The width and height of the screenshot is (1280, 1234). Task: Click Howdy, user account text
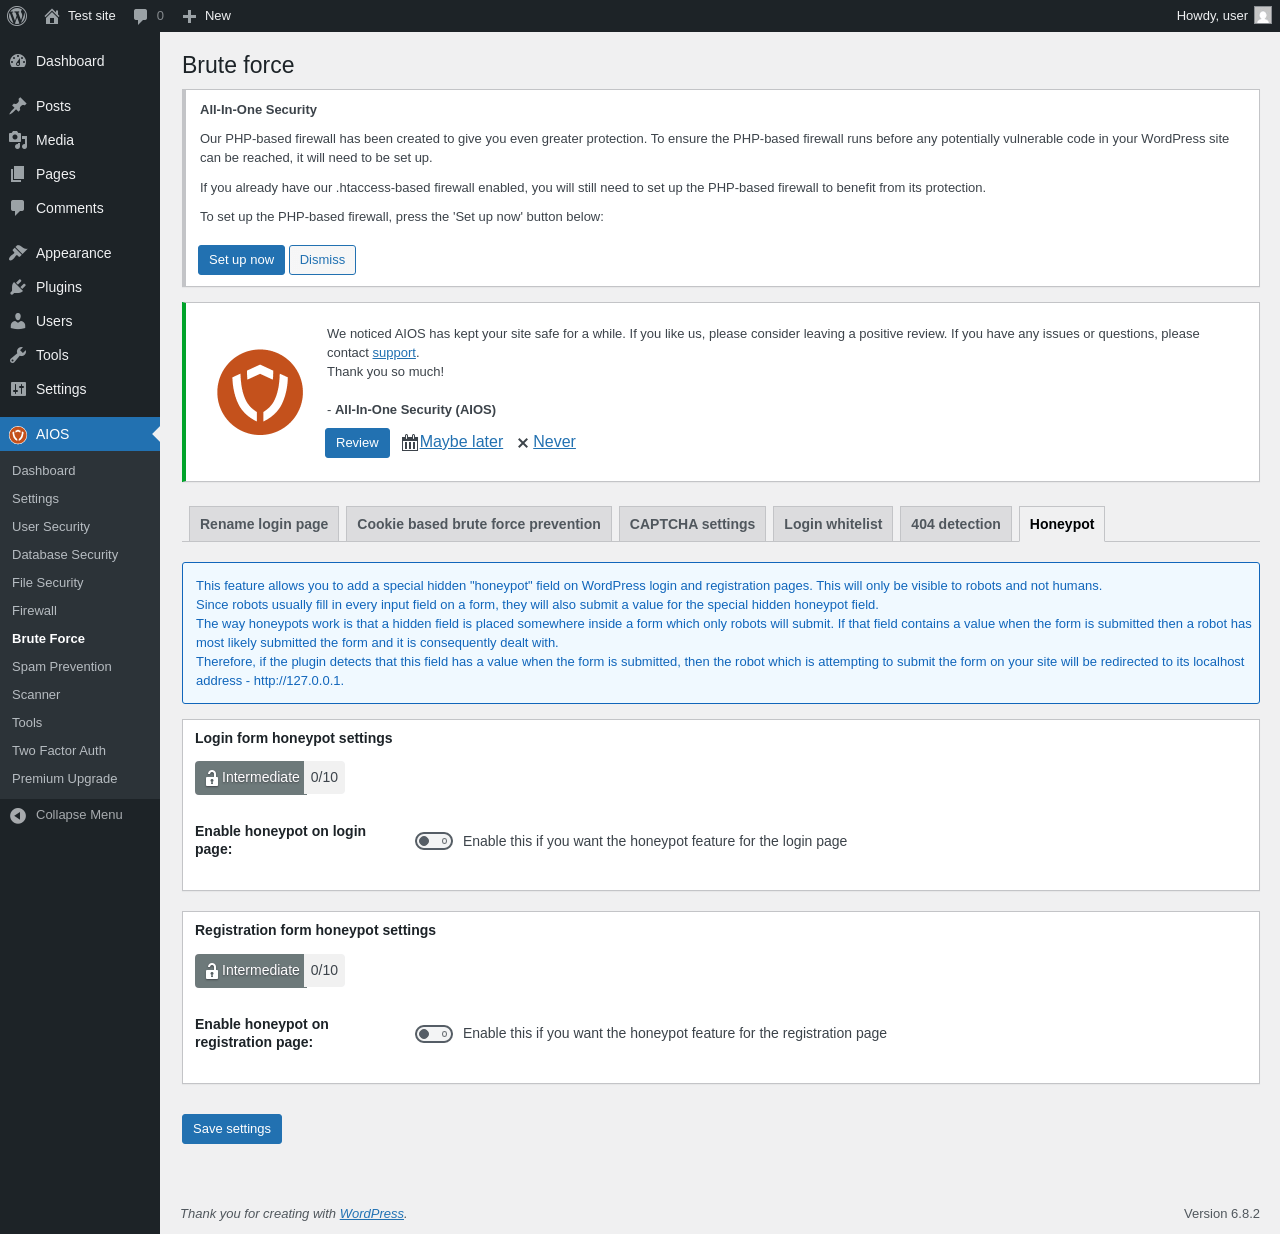[x=1212, y=16]
